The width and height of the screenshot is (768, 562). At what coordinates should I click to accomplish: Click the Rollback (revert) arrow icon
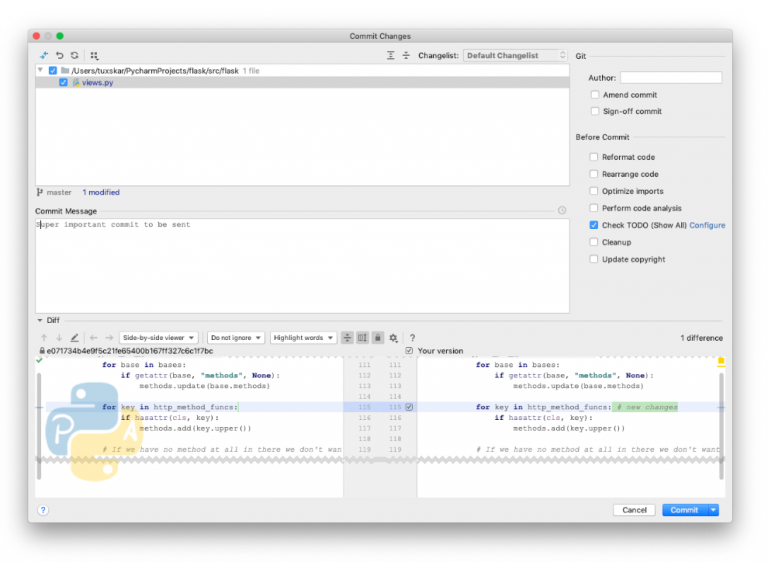59,56
